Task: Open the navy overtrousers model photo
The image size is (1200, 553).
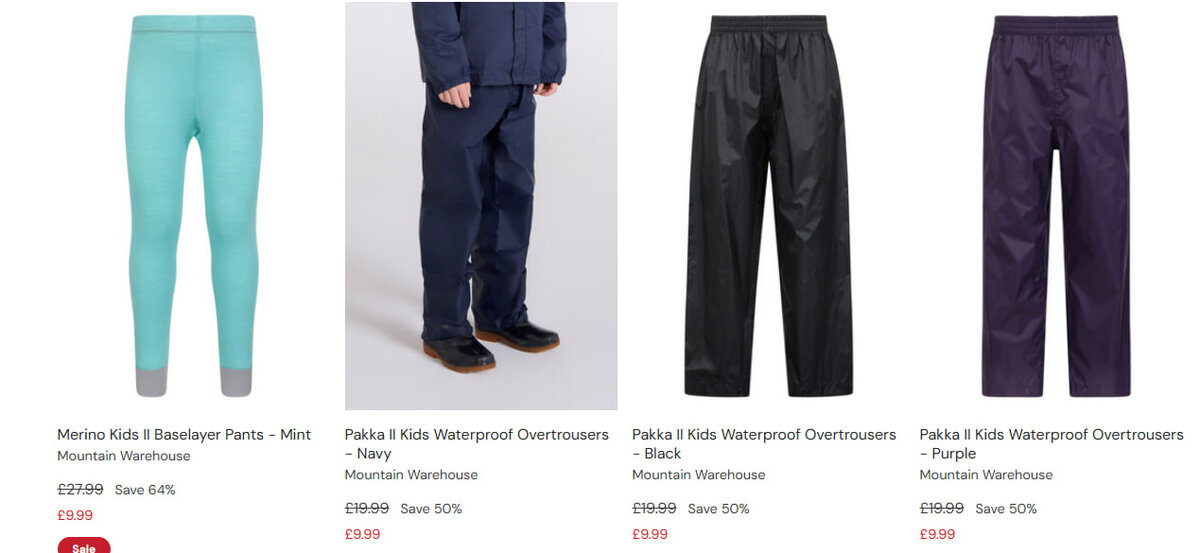Action: [x=481, y=205]
